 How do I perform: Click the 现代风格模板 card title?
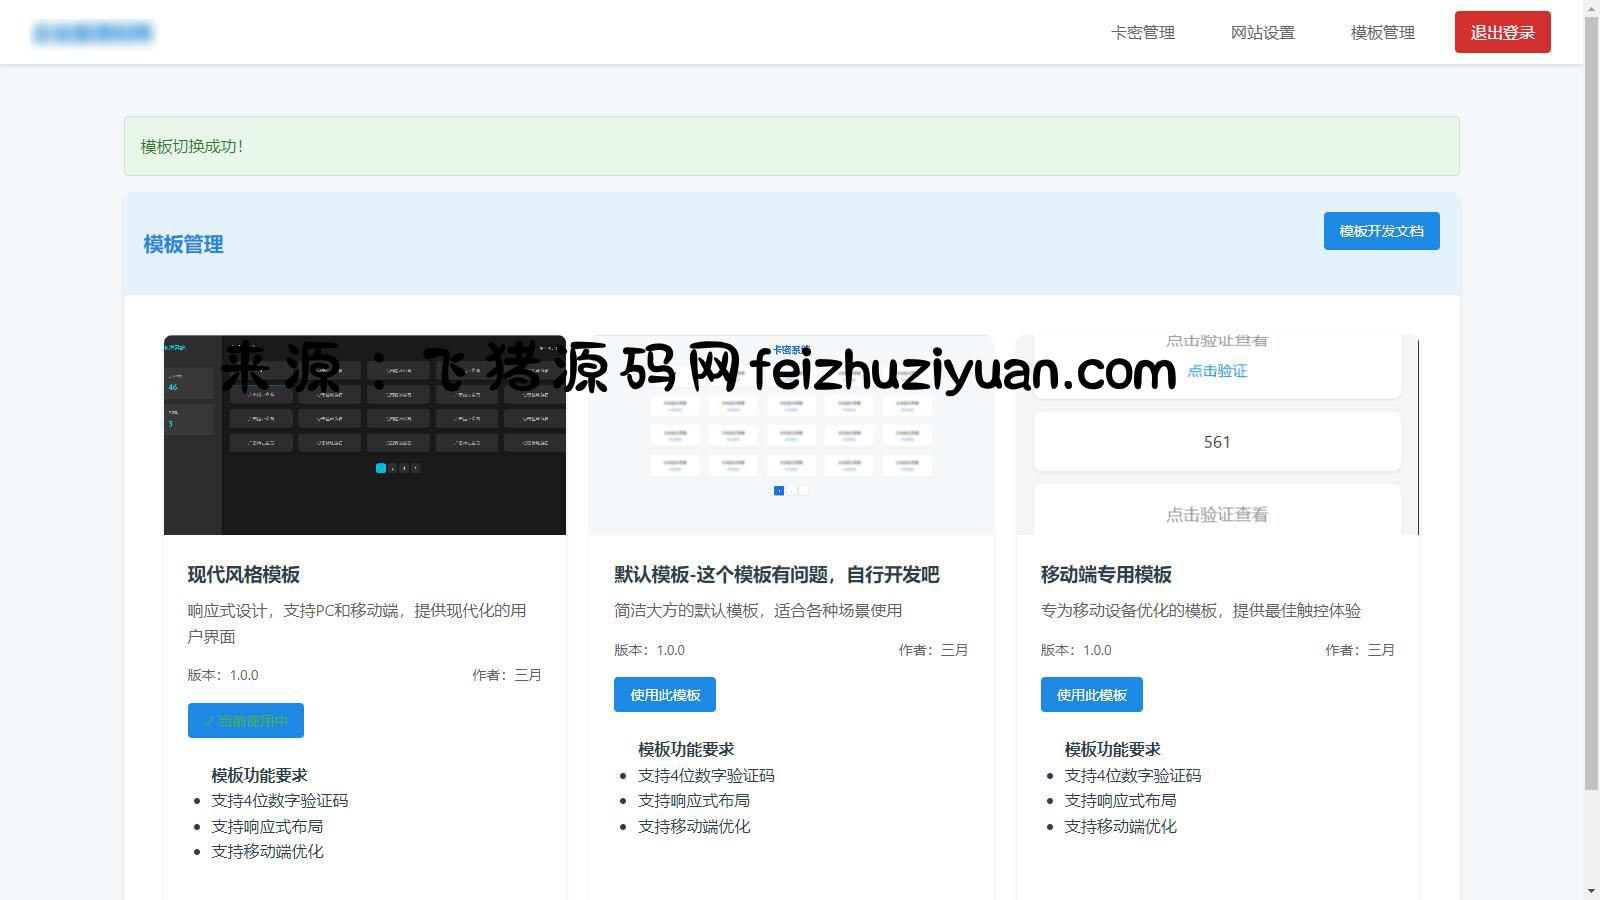(x=243, y=575)
